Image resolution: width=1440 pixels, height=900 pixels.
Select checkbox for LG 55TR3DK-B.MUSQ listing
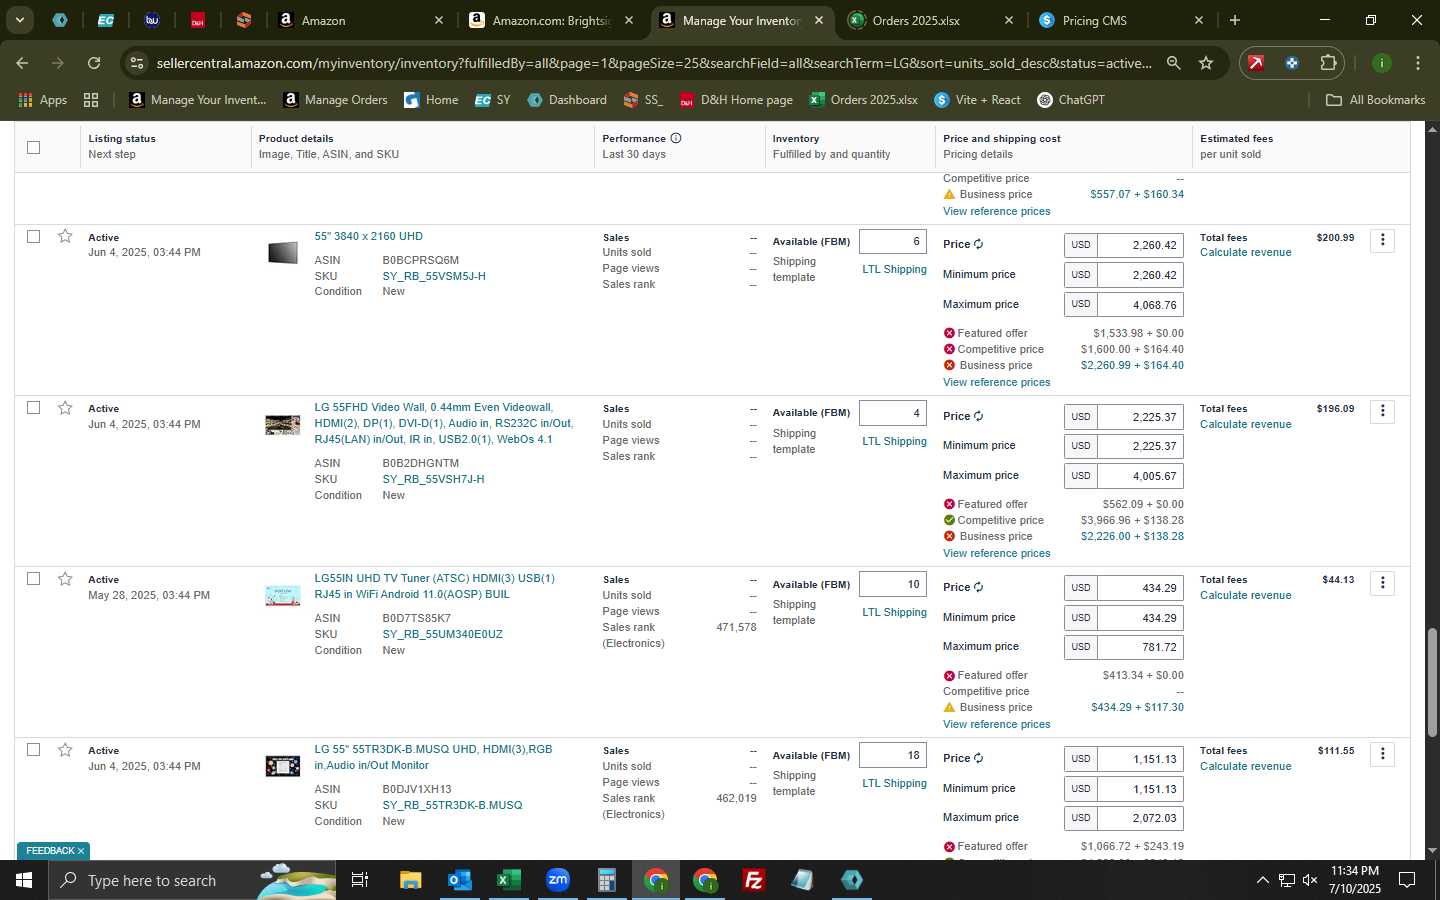point(33,750)
